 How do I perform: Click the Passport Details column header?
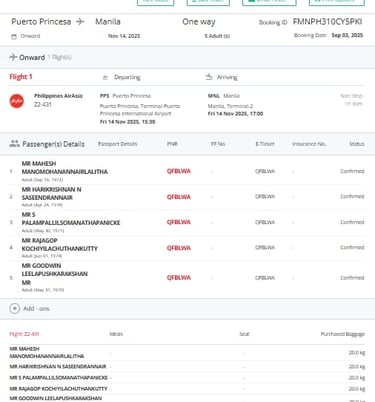[118, 144]
